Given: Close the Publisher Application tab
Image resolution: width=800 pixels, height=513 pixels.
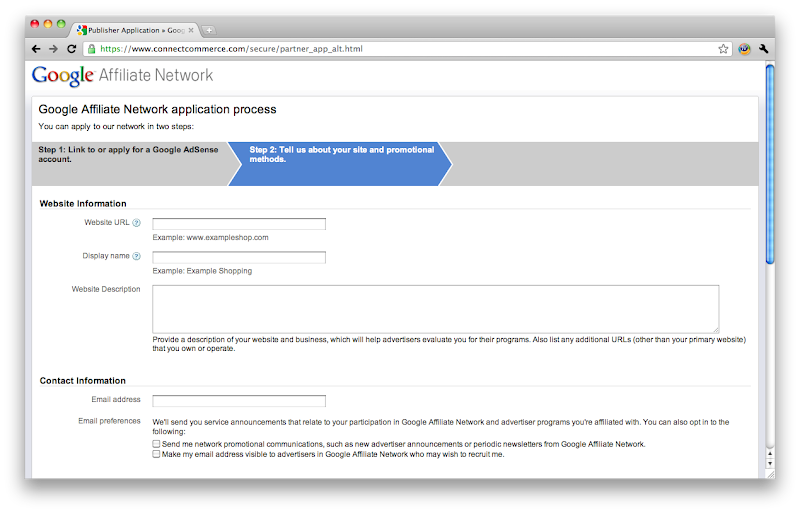Looking at the screenshot, I should [x=191, y=30].
